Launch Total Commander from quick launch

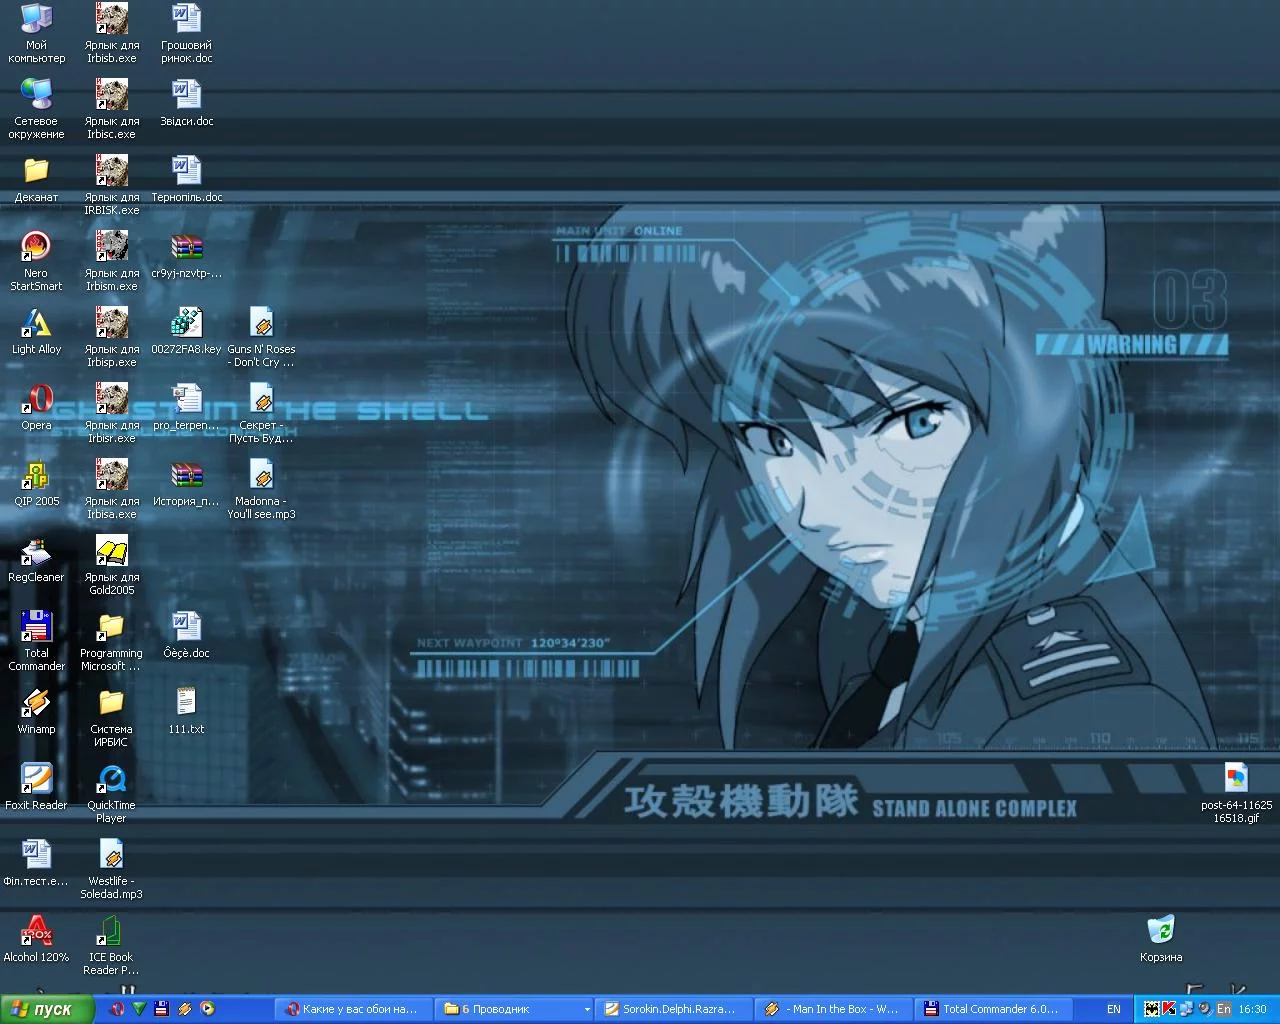point(161,1009)
